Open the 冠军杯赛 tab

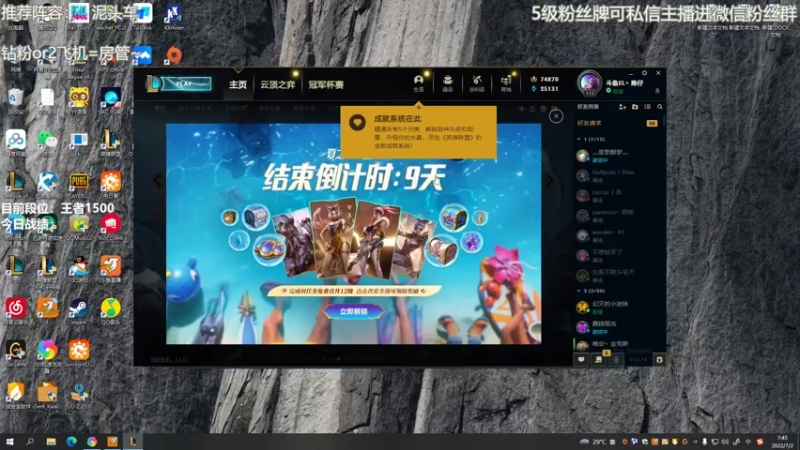326,85
